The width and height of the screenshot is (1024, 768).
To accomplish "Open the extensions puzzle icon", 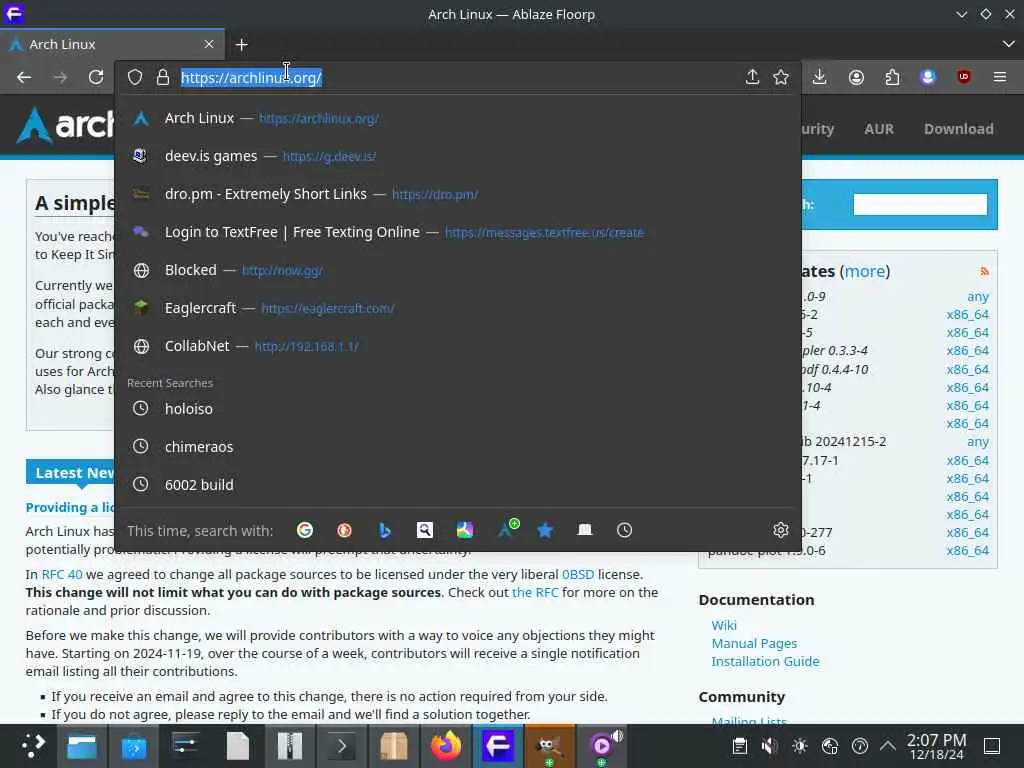I will coord(892,77).
